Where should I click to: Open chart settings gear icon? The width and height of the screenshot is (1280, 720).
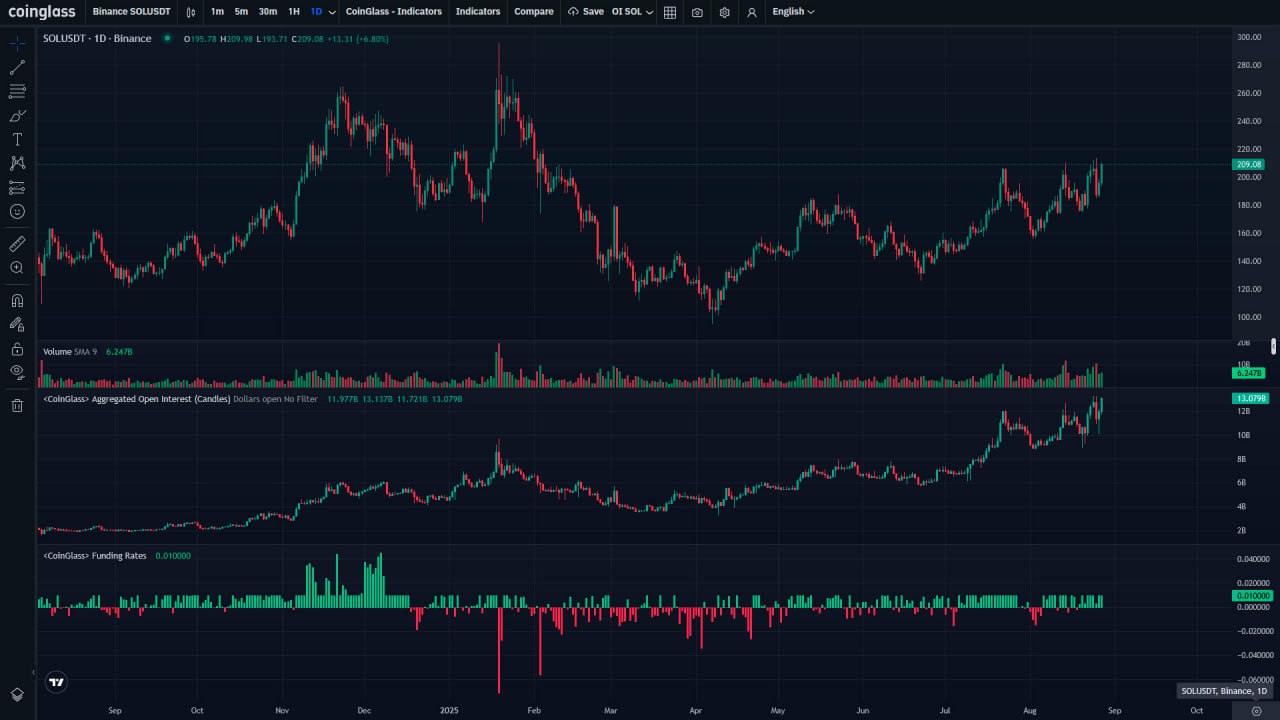click(724, 12)
